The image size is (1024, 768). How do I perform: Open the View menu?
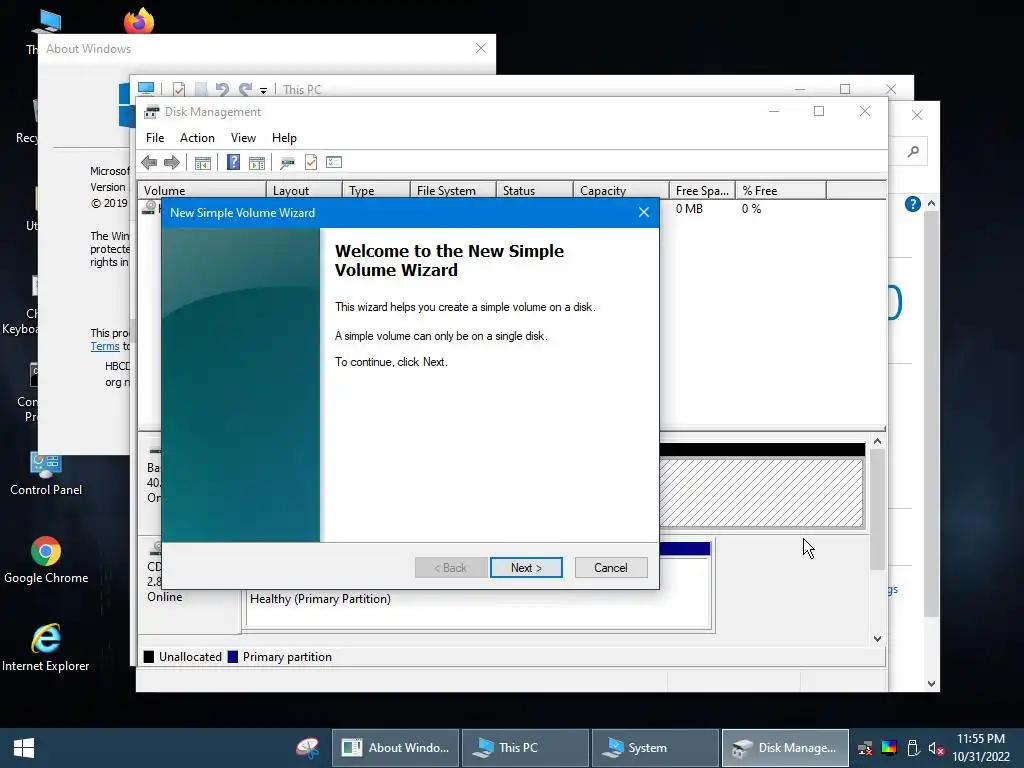click(x=243, y=138)
